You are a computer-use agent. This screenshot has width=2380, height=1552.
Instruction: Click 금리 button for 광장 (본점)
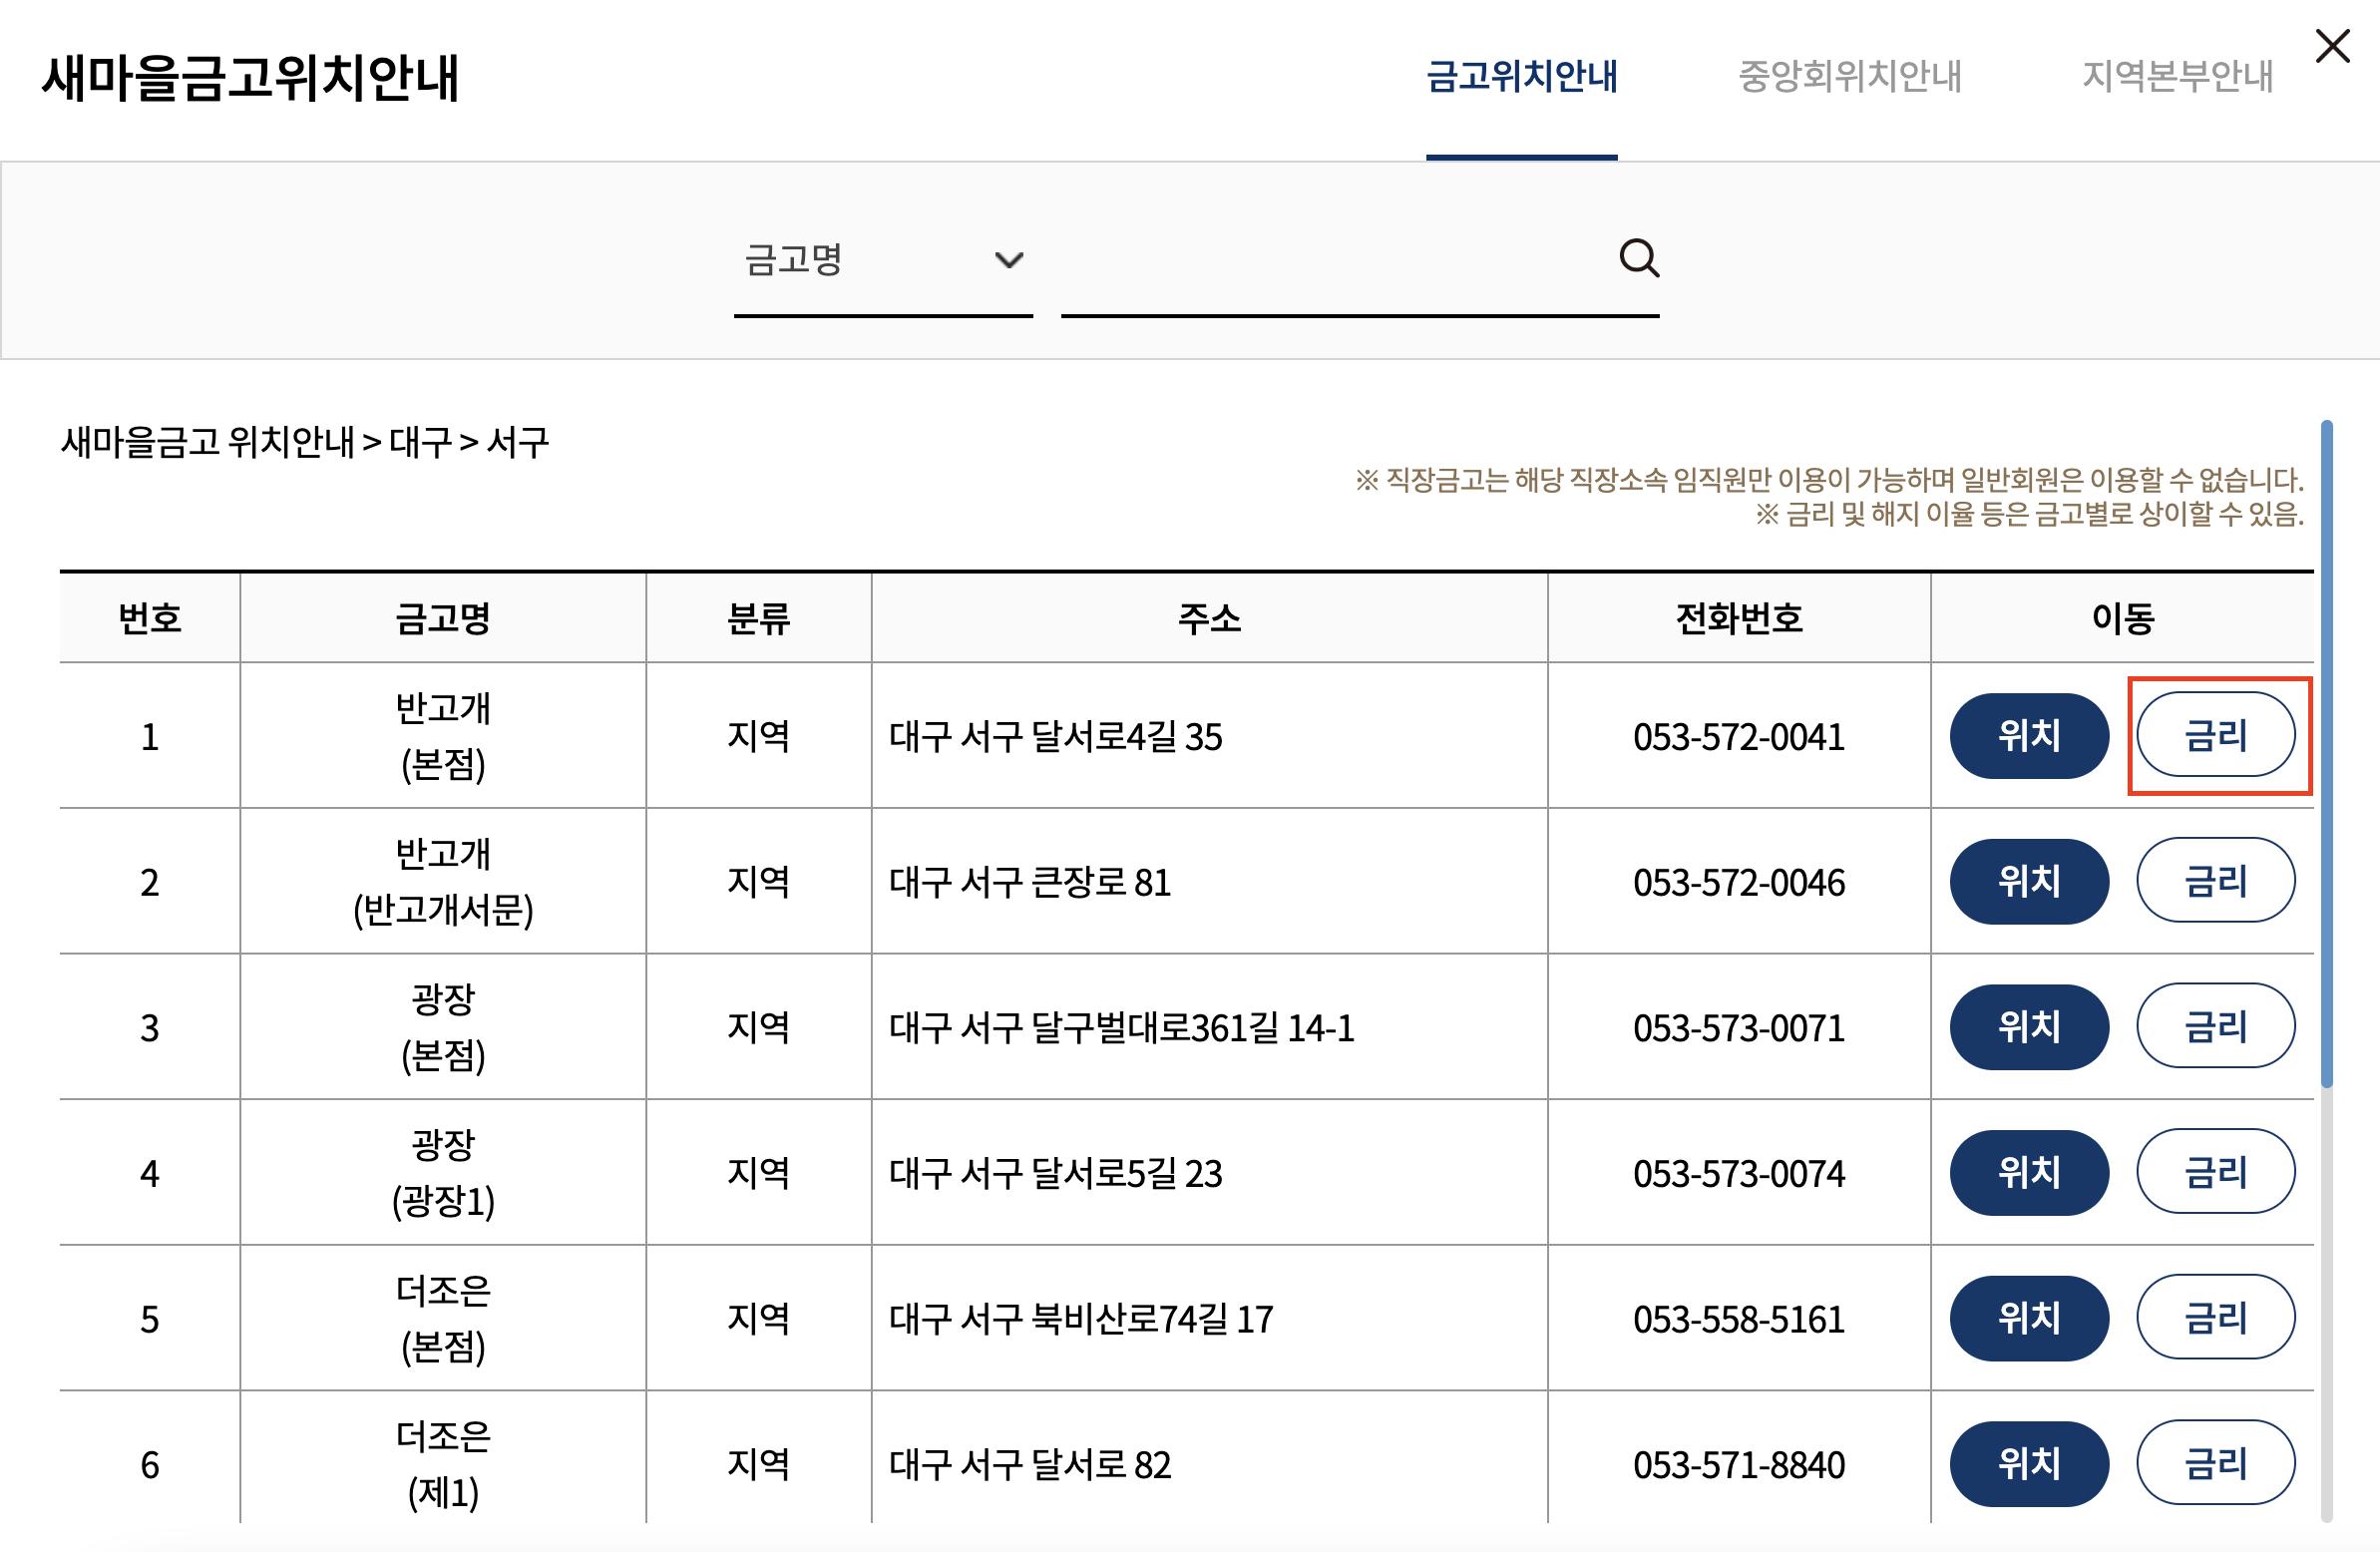click(x=2216, y=1027)
